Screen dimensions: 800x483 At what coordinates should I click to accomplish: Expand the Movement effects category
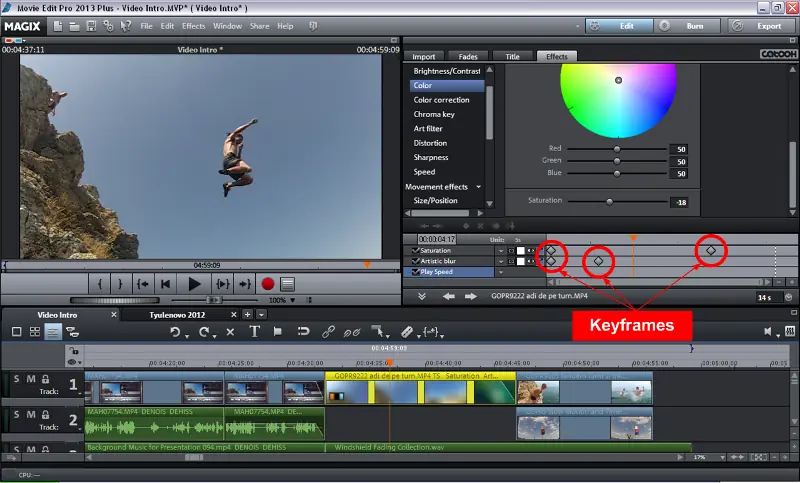point(479,187)
